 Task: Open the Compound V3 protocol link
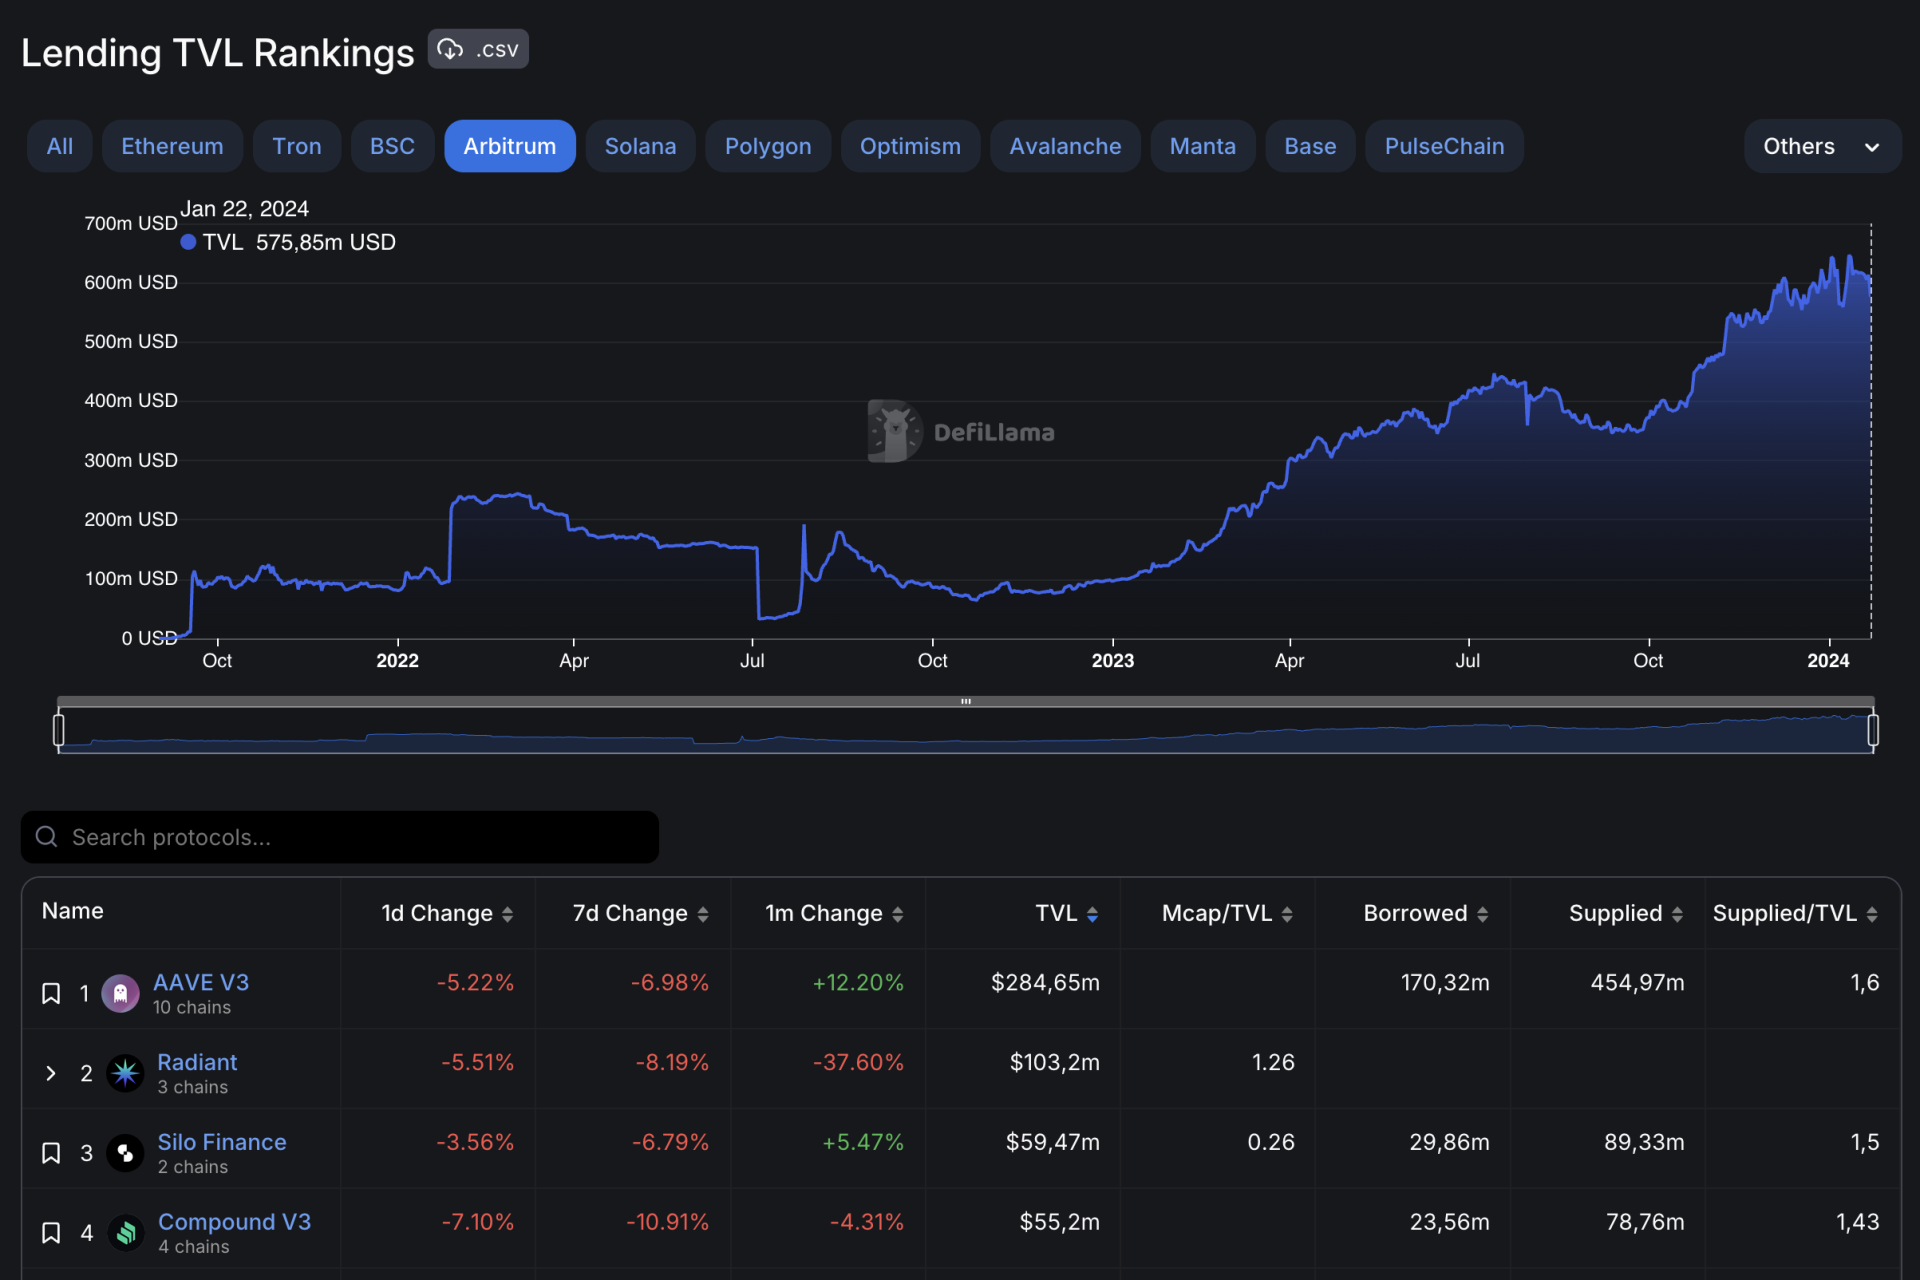pos(234,1222)
